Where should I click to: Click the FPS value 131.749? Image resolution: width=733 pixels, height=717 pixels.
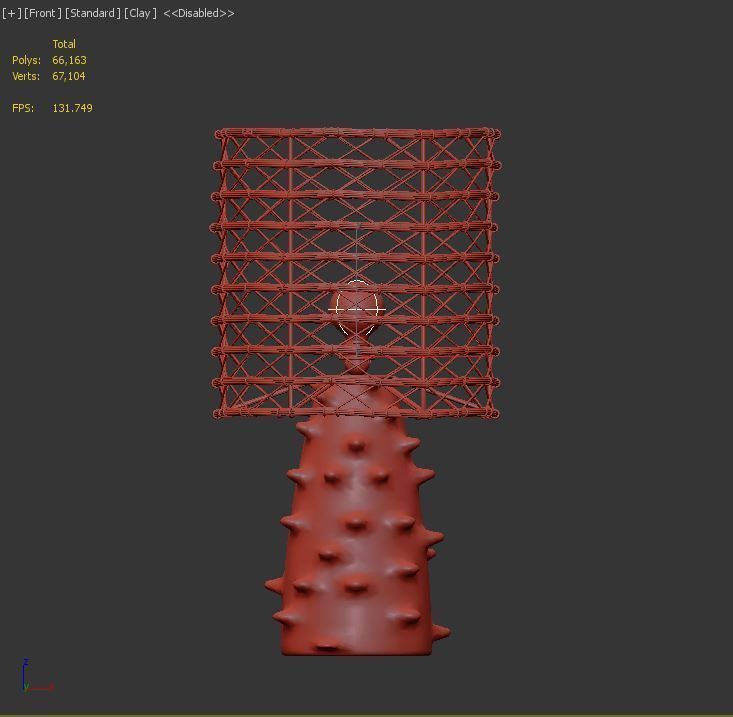[x=72, y=108]
